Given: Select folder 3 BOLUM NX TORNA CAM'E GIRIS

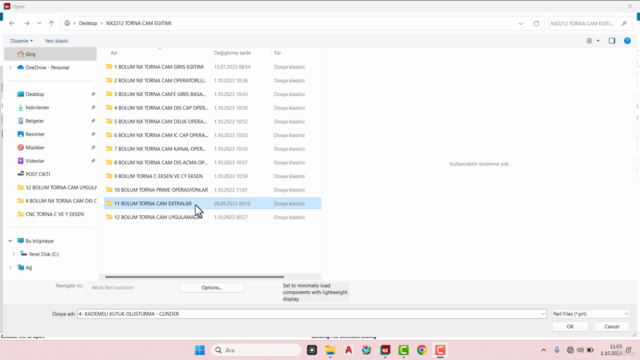Looking at the screenshot, I should pyautogui.click(x=160, y=94).
